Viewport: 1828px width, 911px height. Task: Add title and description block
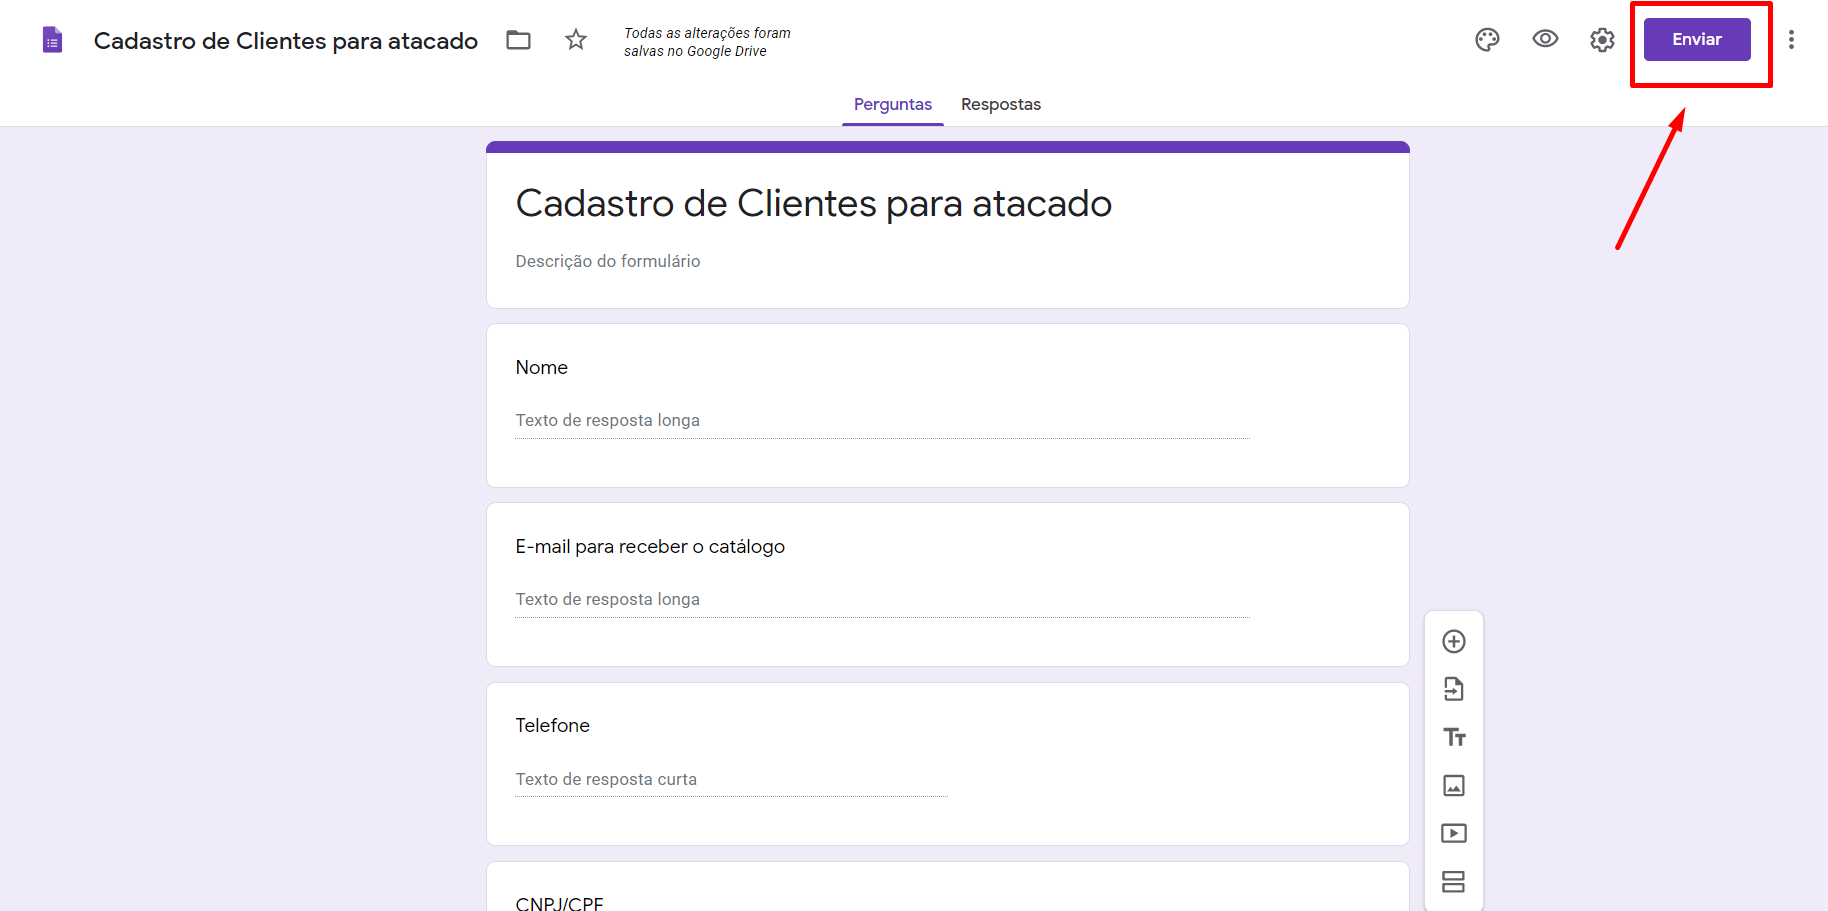[1454, 737]
